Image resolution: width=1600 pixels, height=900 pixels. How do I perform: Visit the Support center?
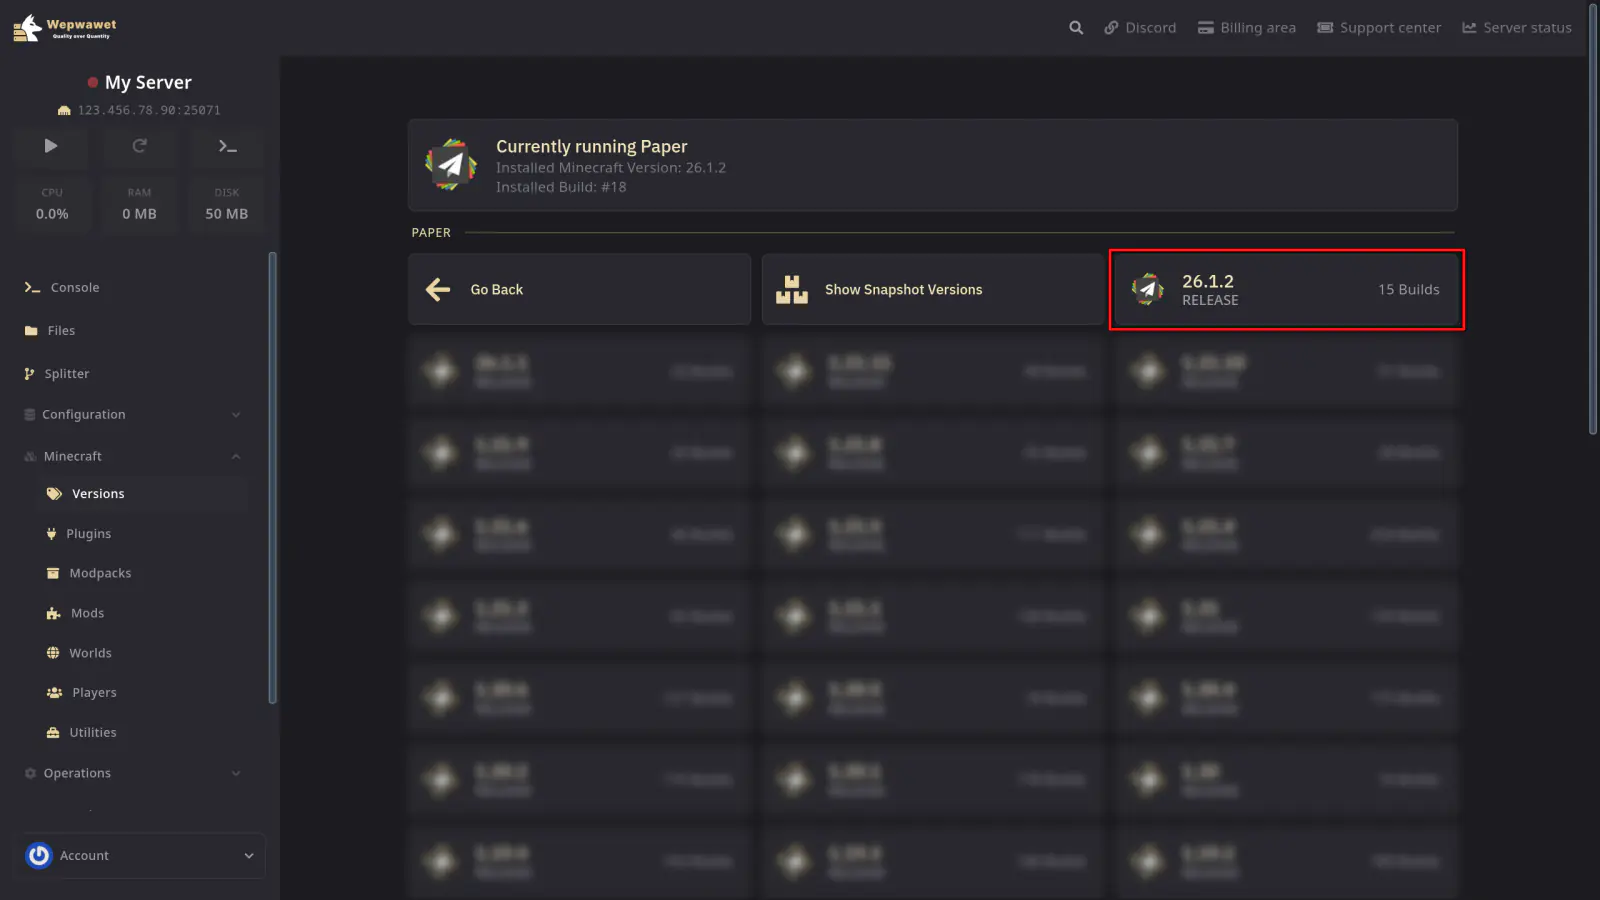pyautogui.click(x=1379, y=28)
